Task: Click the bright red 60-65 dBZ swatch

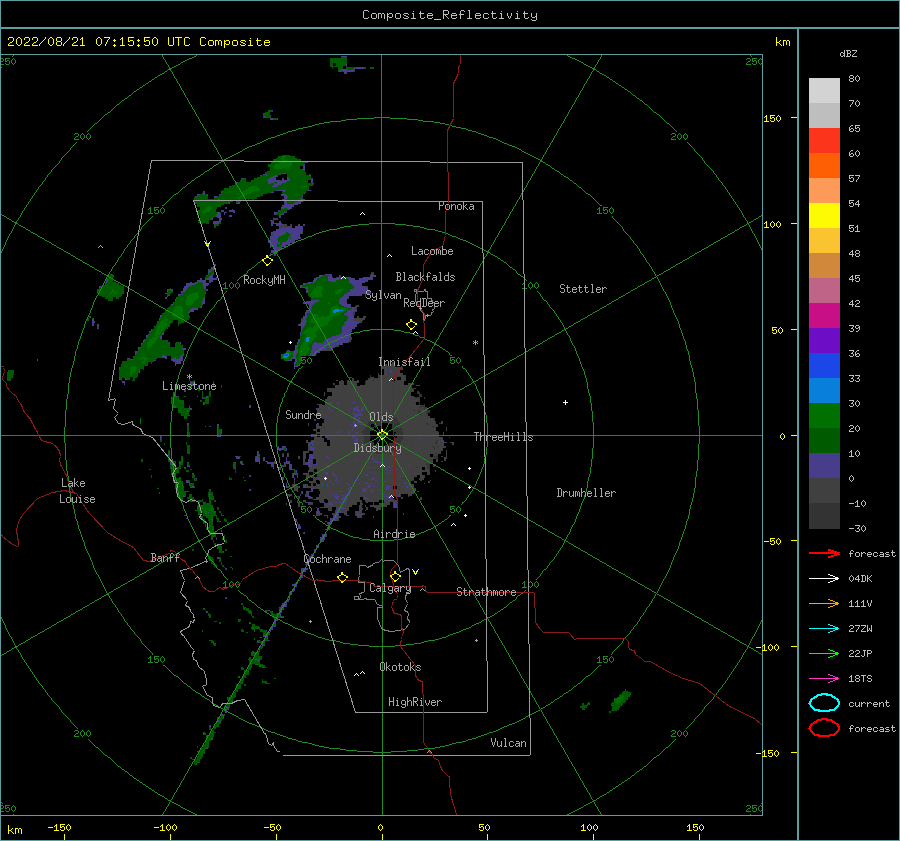Action: click(x=824, y=140)
